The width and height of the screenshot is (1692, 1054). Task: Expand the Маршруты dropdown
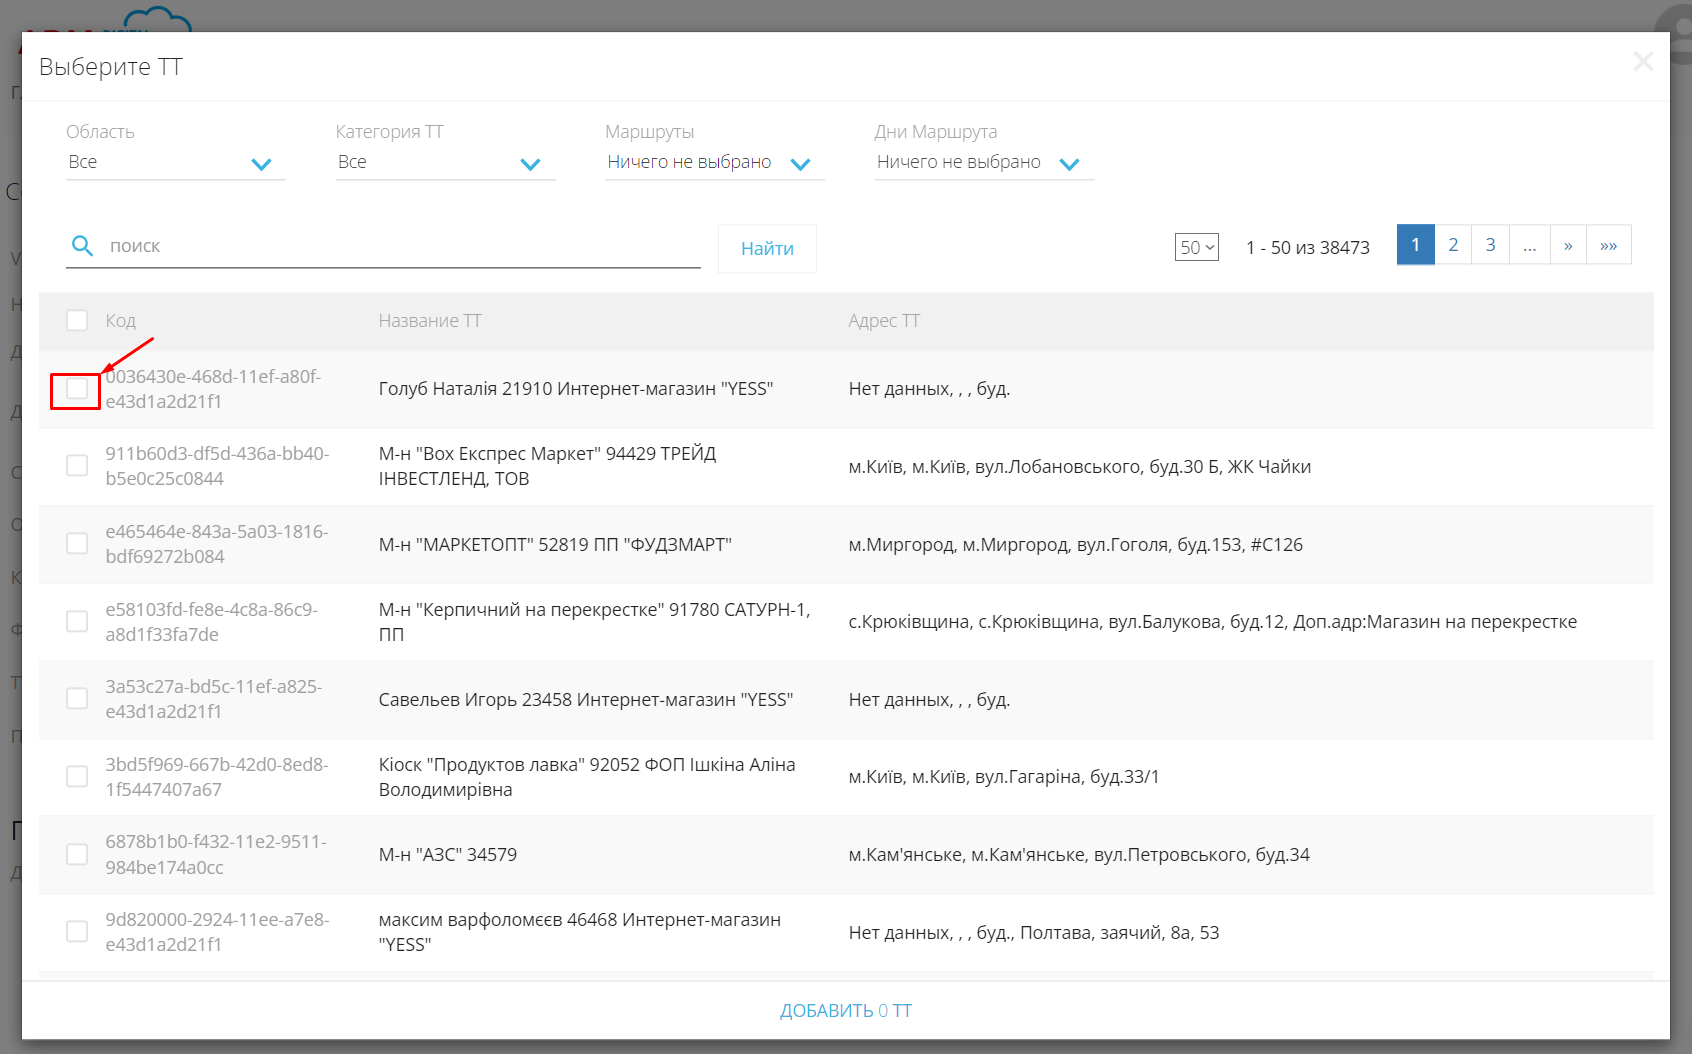coord(714,163)
